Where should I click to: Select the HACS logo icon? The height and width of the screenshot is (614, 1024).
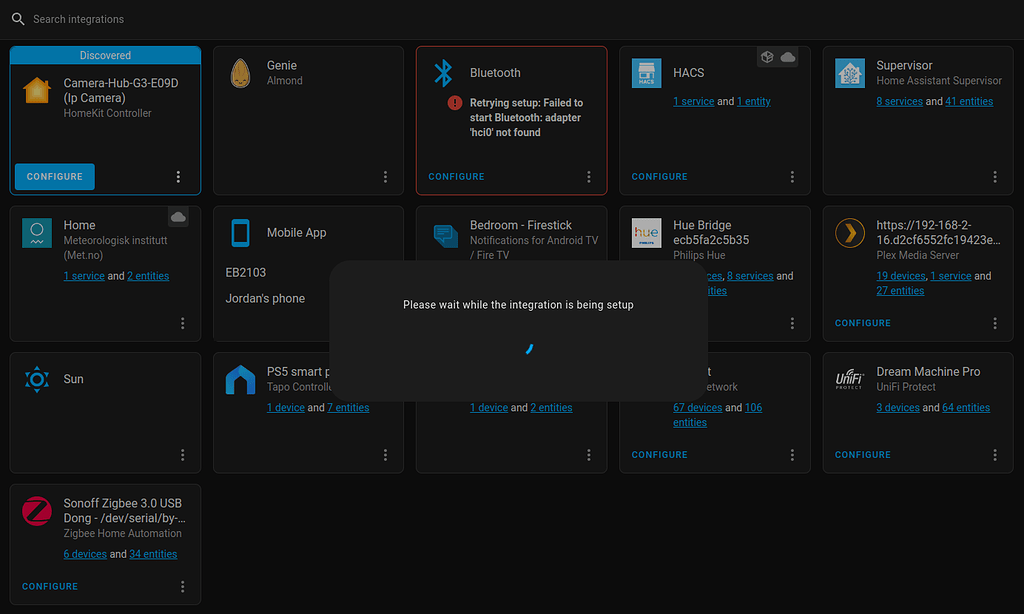click(645, 72)
